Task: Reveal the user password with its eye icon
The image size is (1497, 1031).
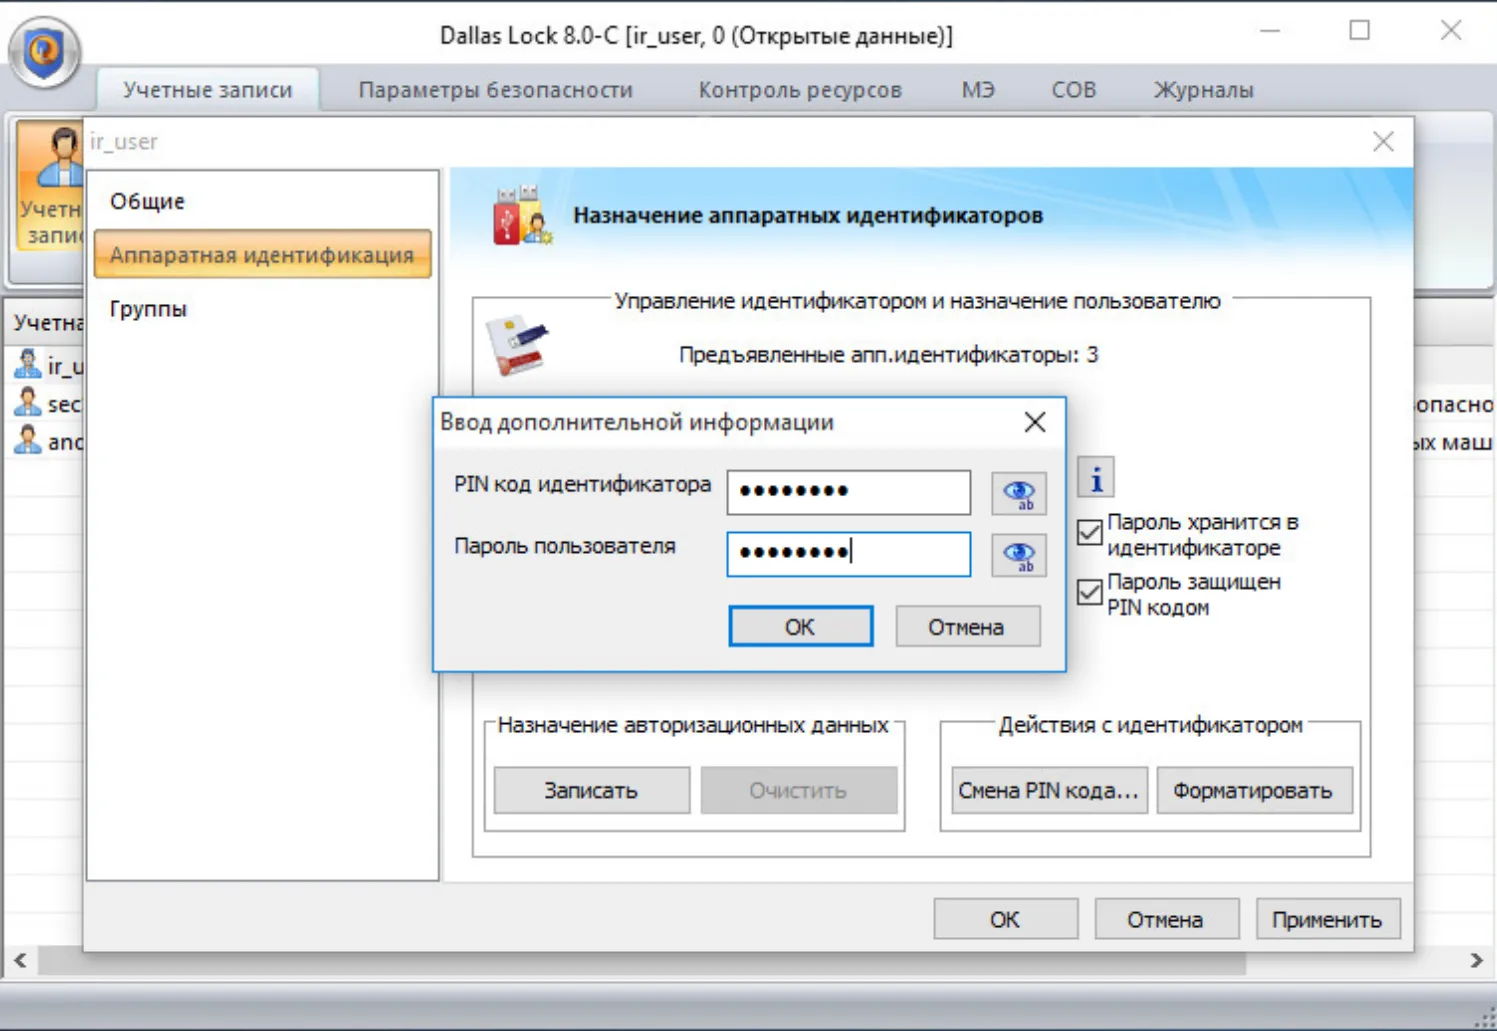Action: click(x=1019, y=555)
